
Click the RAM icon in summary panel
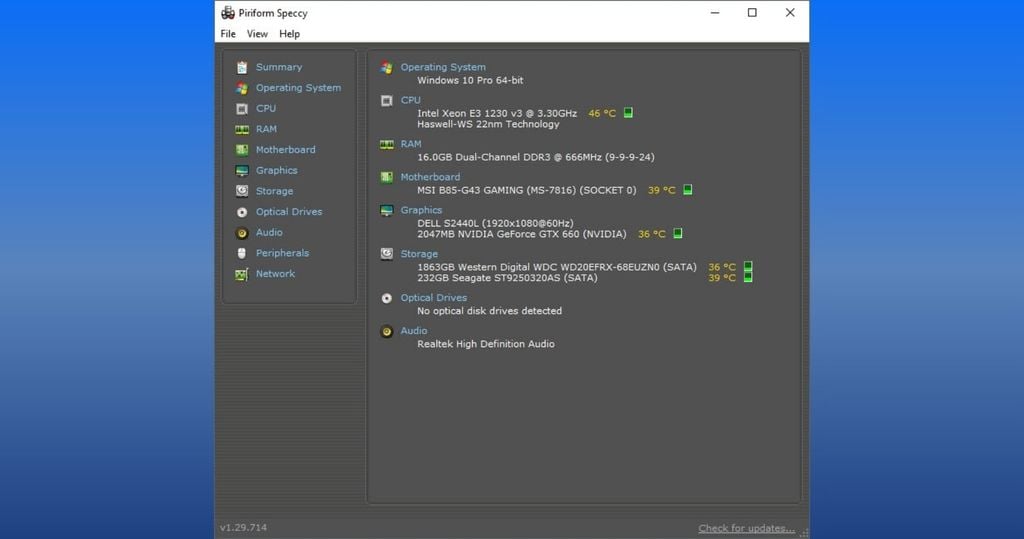pyautogui.click(x=387, y=144)
